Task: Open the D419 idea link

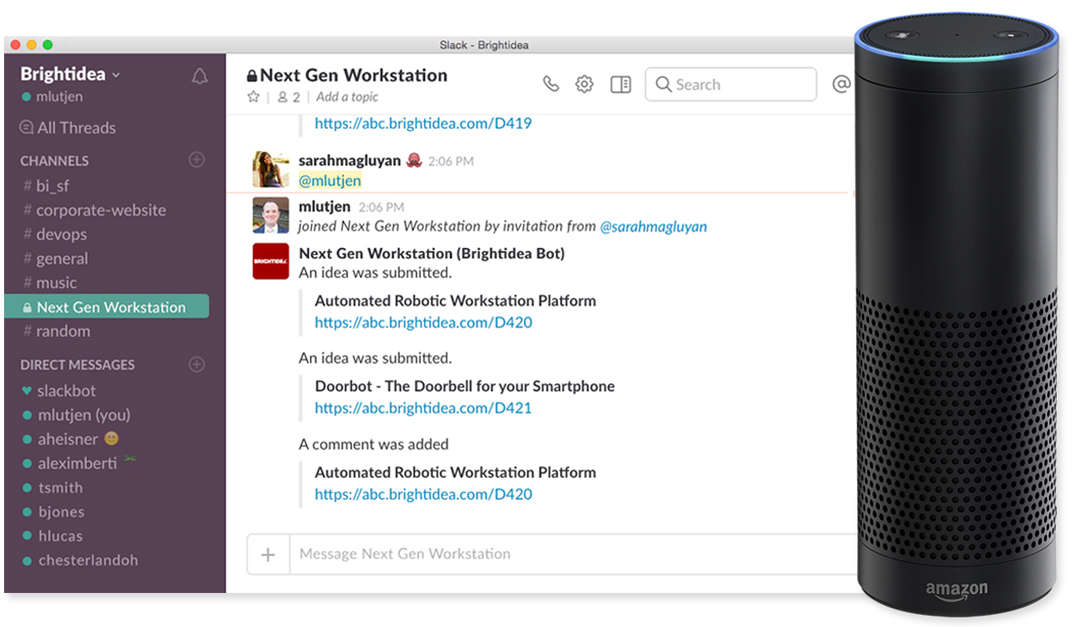Action: click(423, 123)
